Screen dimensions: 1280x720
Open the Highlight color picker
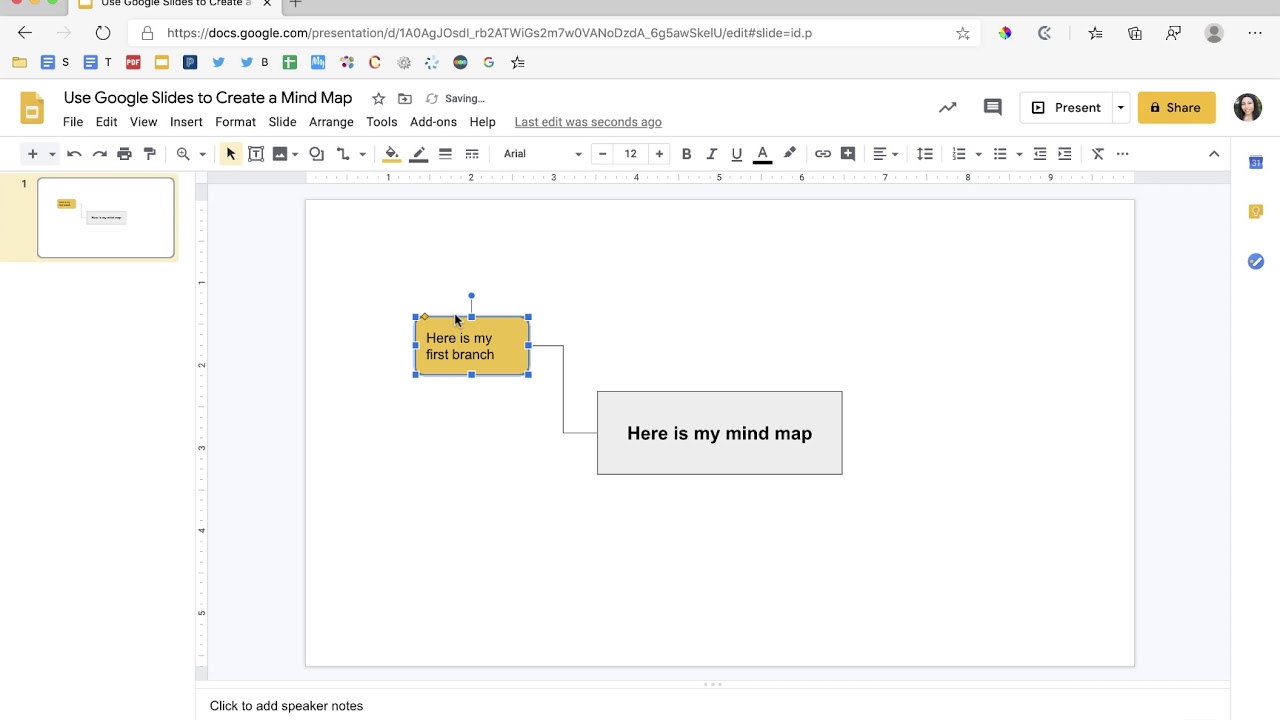(789, 154)
